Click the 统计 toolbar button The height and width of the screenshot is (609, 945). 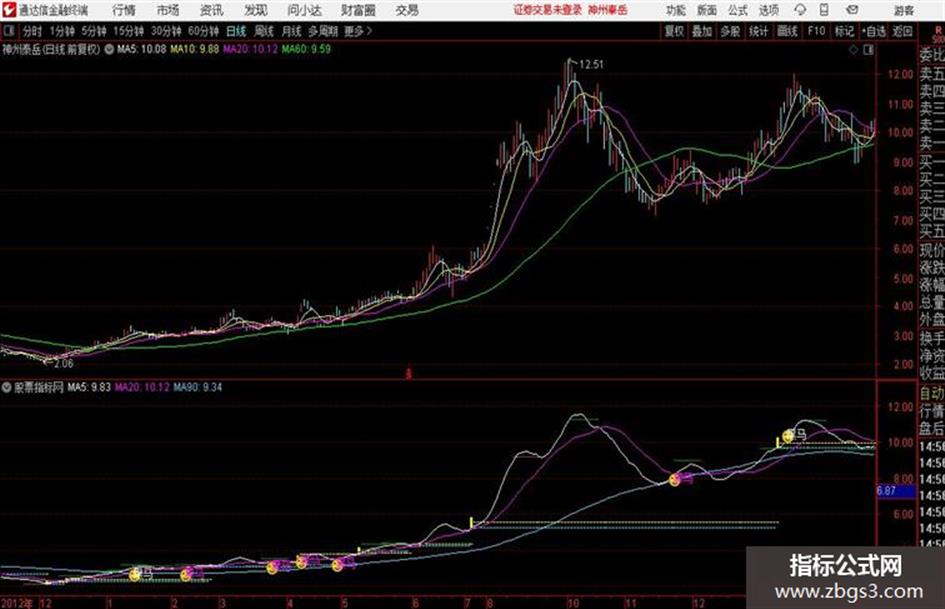click(x=759, y=31)
